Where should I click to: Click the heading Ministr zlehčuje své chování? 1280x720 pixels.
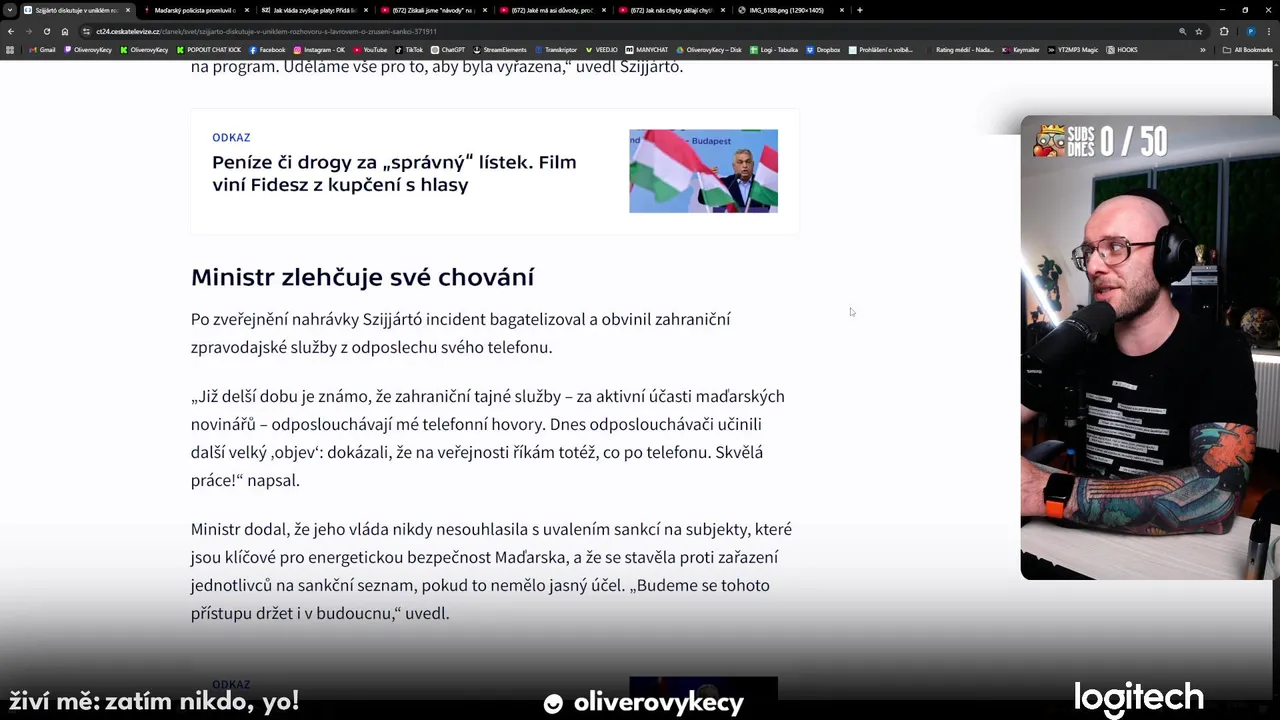[x=362, y=277]
